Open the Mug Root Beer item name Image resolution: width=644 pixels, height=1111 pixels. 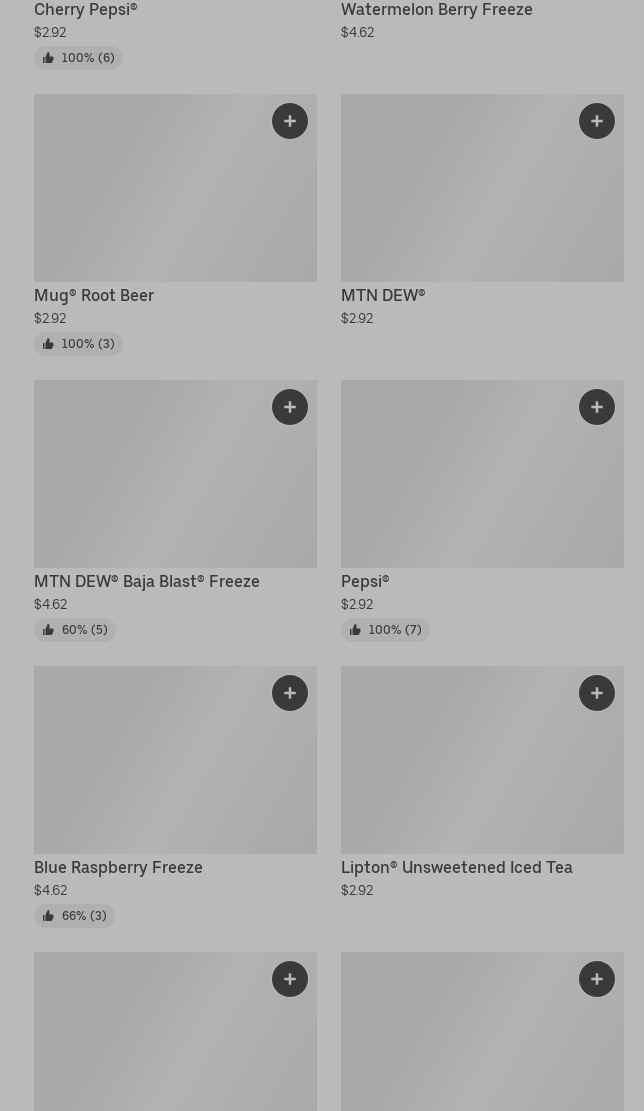point(94,296)
